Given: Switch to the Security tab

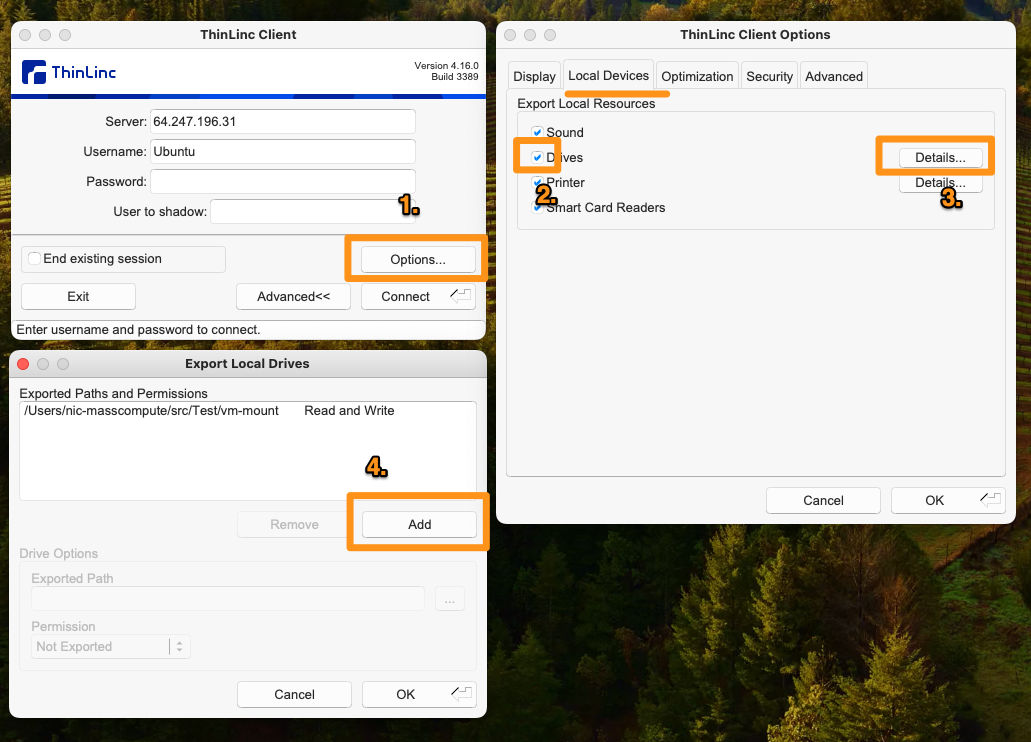Looking at the screenshot, I should pyautogui.click(x=769, y=76).
